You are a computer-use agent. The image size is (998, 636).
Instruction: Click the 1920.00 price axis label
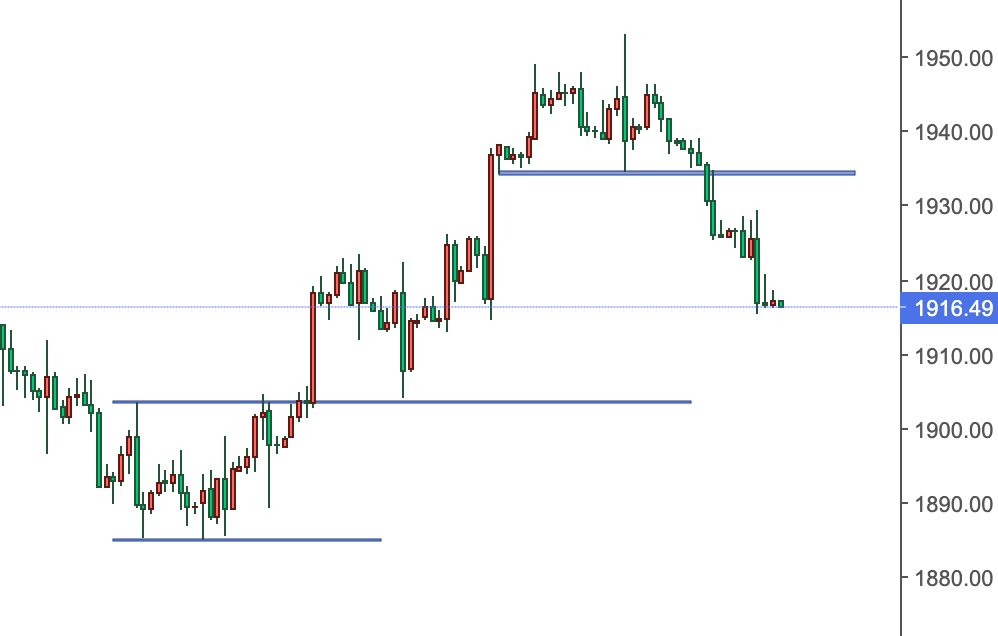pos(947,282)
